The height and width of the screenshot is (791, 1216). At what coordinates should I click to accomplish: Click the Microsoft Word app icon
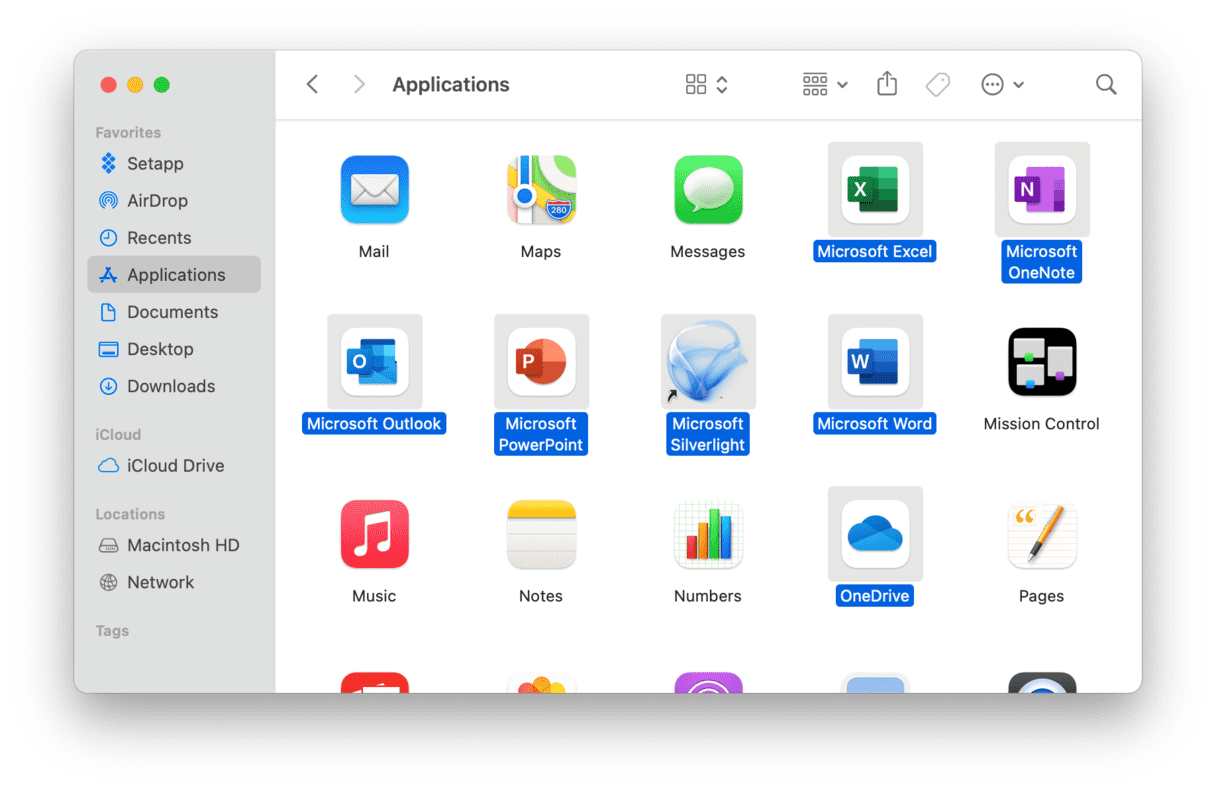point(875,362)
